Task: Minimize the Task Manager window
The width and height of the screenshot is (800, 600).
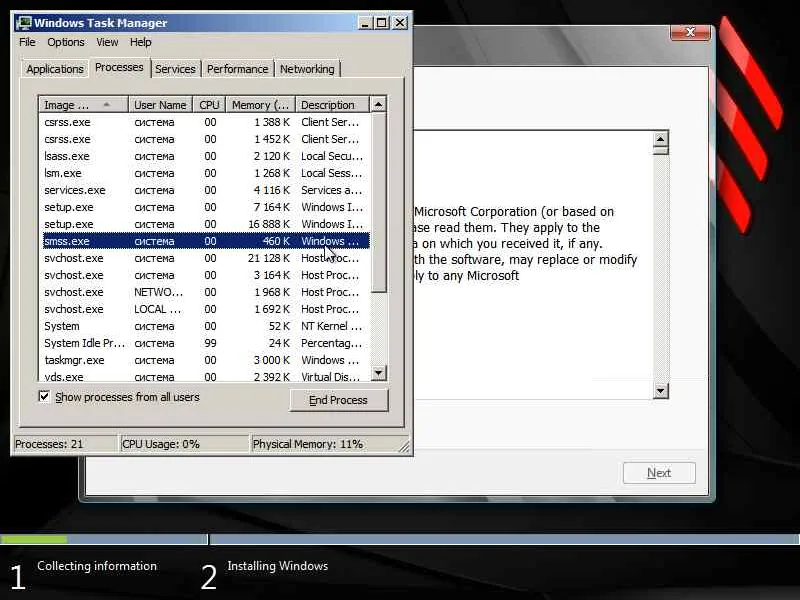Action: click(365, 23)
